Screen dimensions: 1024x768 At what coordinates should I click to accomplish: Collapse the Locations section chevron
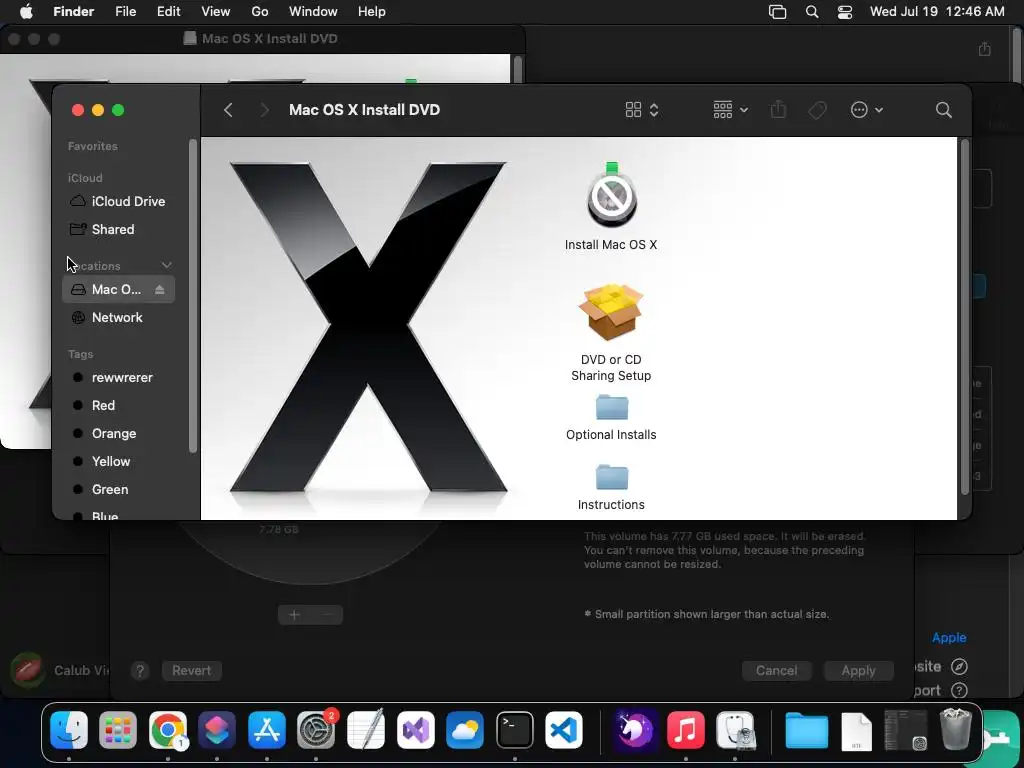167,265
